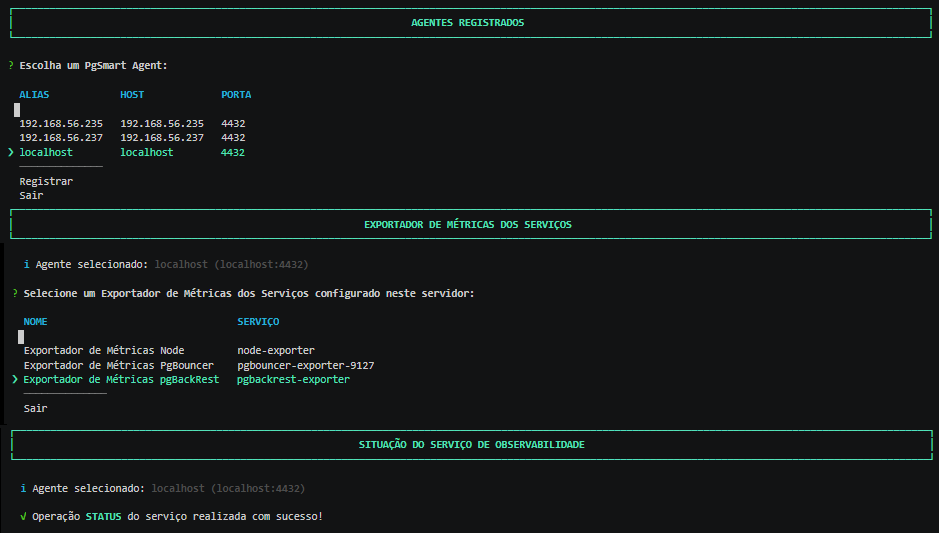Click the AGENTES REGISTRADOS banner title
Screen dimensions: 939x539
[468, 23]
